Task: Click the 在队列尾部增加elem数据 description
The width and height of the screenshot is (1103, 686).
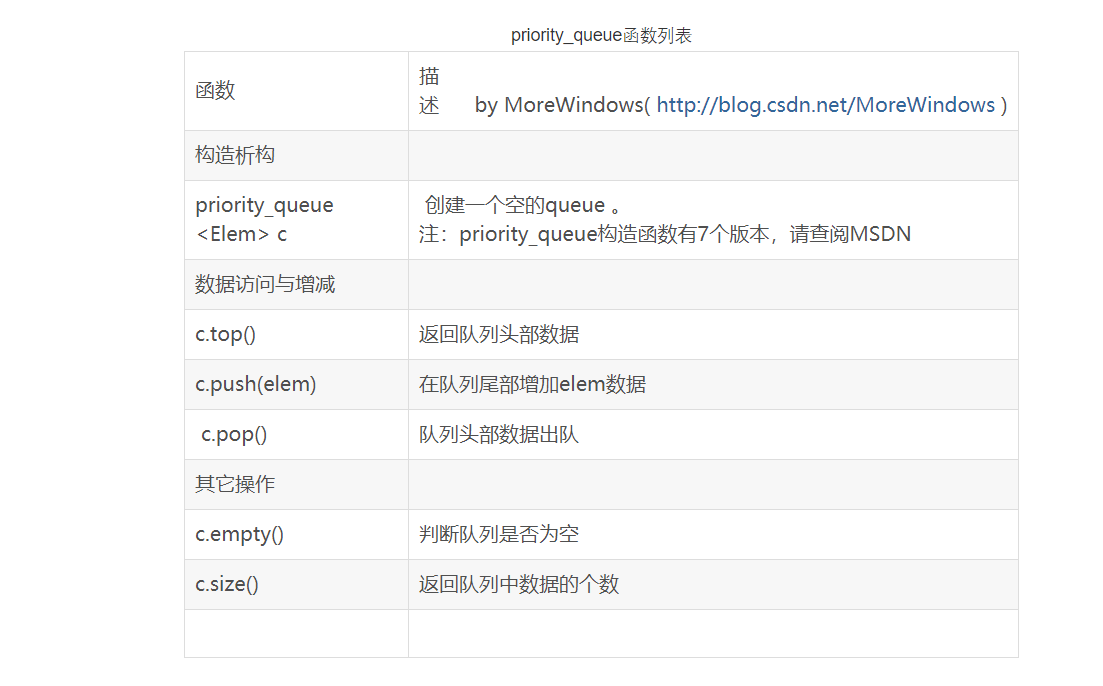Action: (x=532, y=384)
